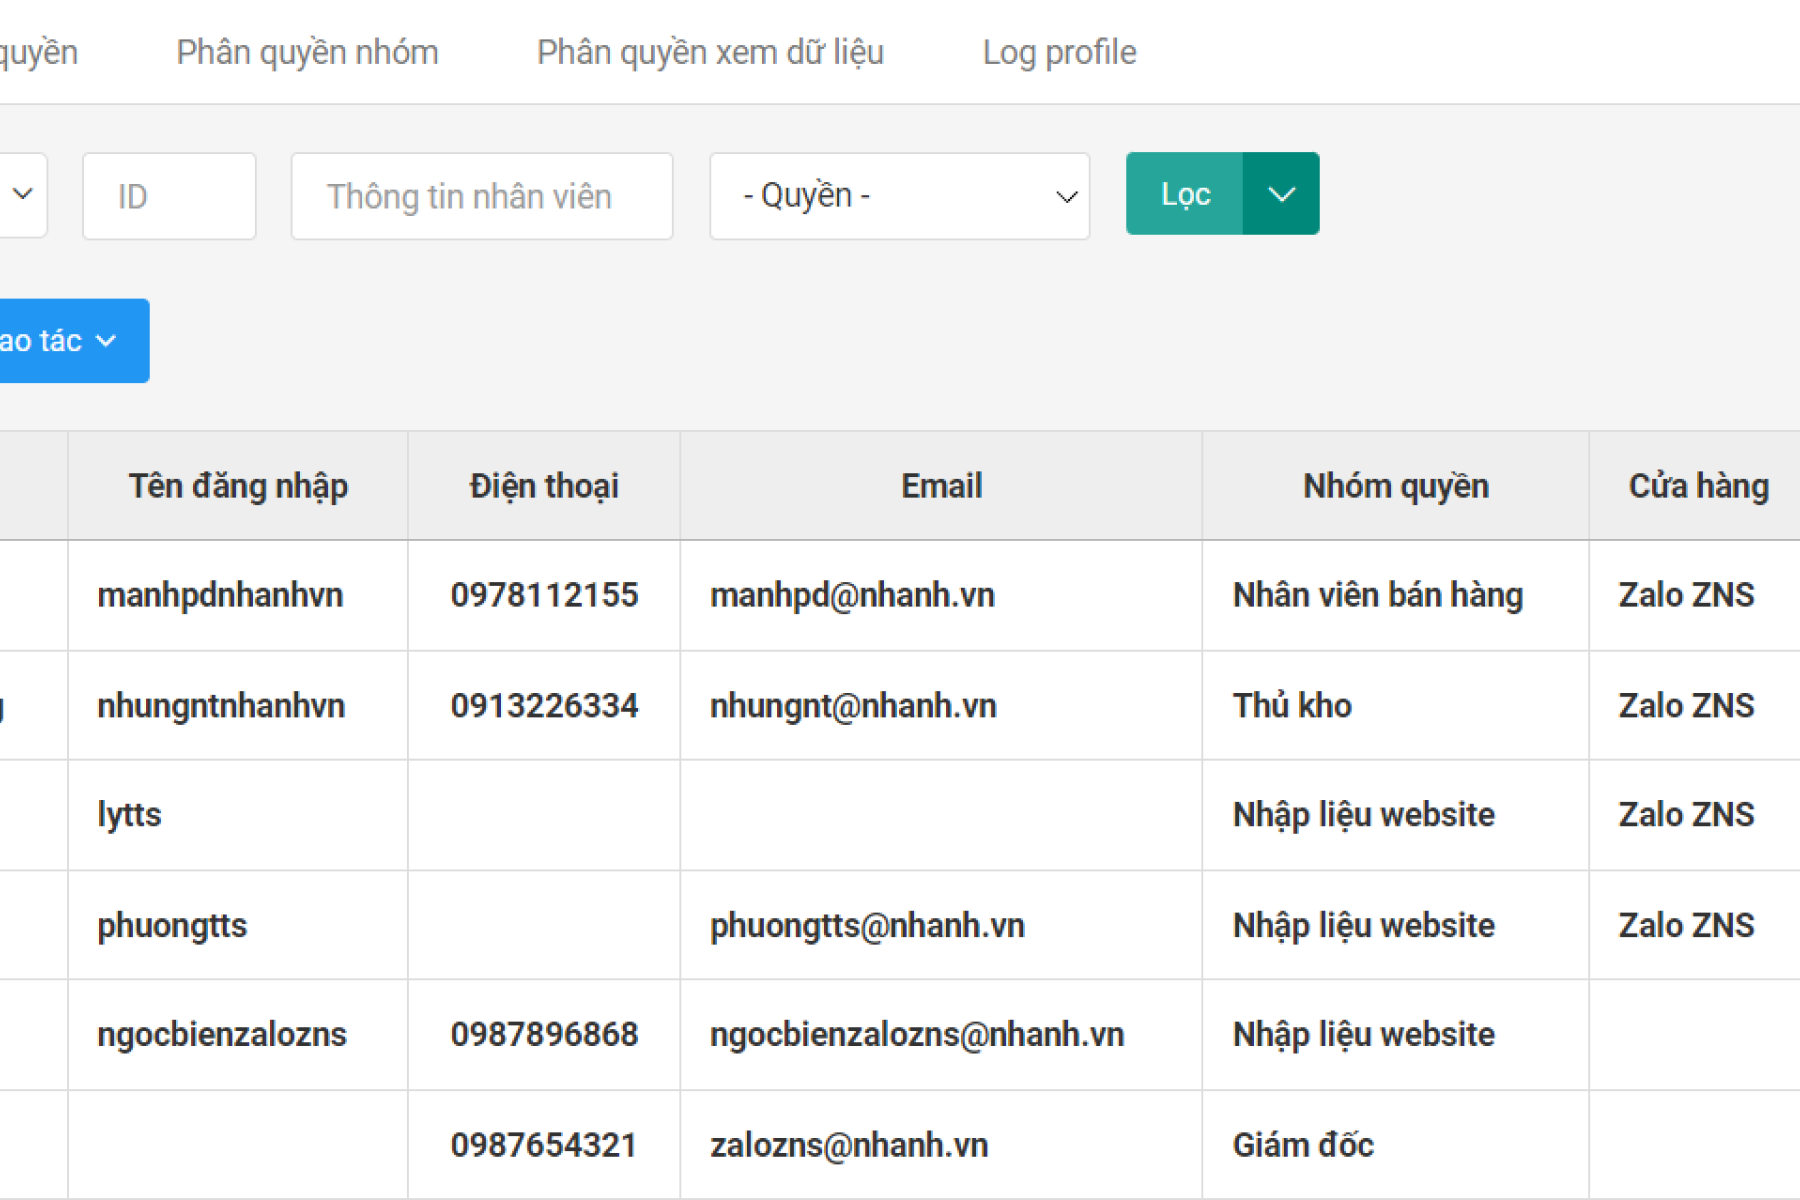Image resolution: width=1800 pixels, height=1200 pixels.
Task: Expand the arrow next to the Lọc button
Action: pos(1281,193)
